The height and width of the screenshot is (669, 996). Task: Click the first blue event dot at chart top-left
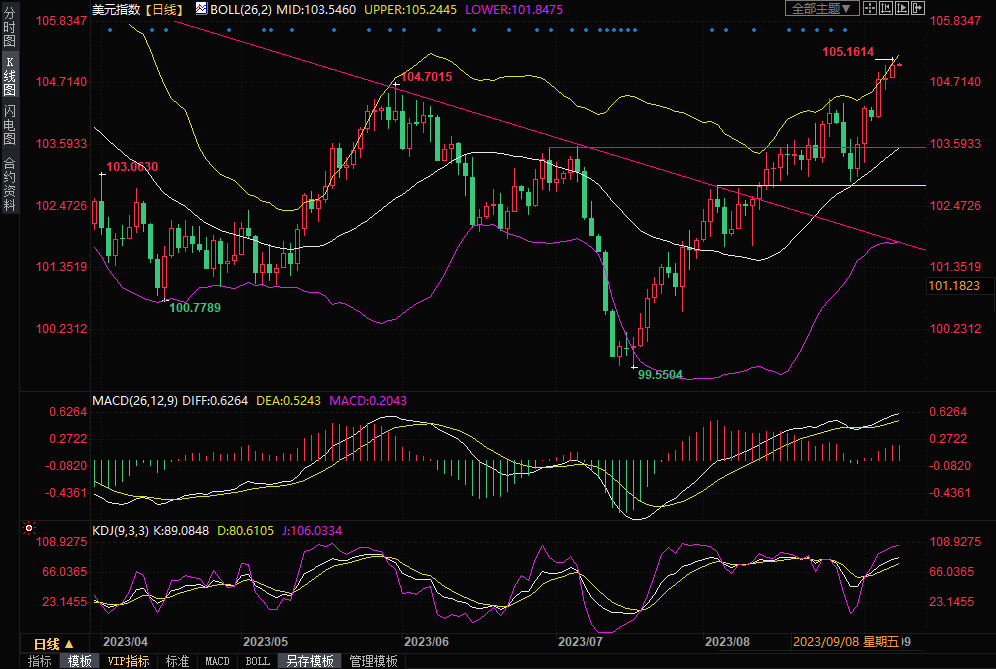coord(109,29)
